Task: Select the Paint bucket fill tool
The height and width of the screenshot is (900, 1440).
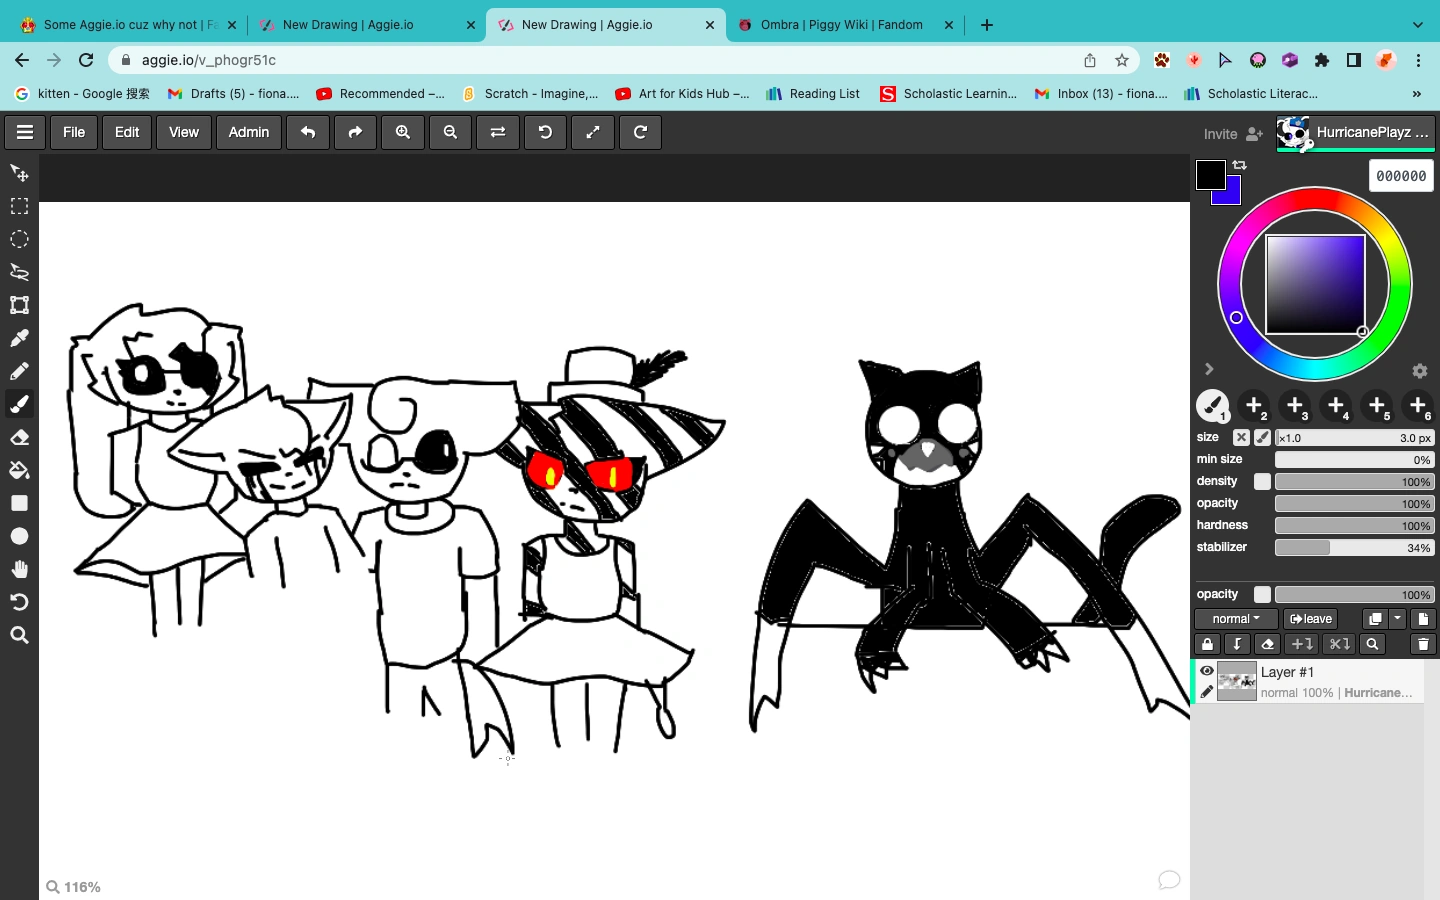Action: pos(19,470)
